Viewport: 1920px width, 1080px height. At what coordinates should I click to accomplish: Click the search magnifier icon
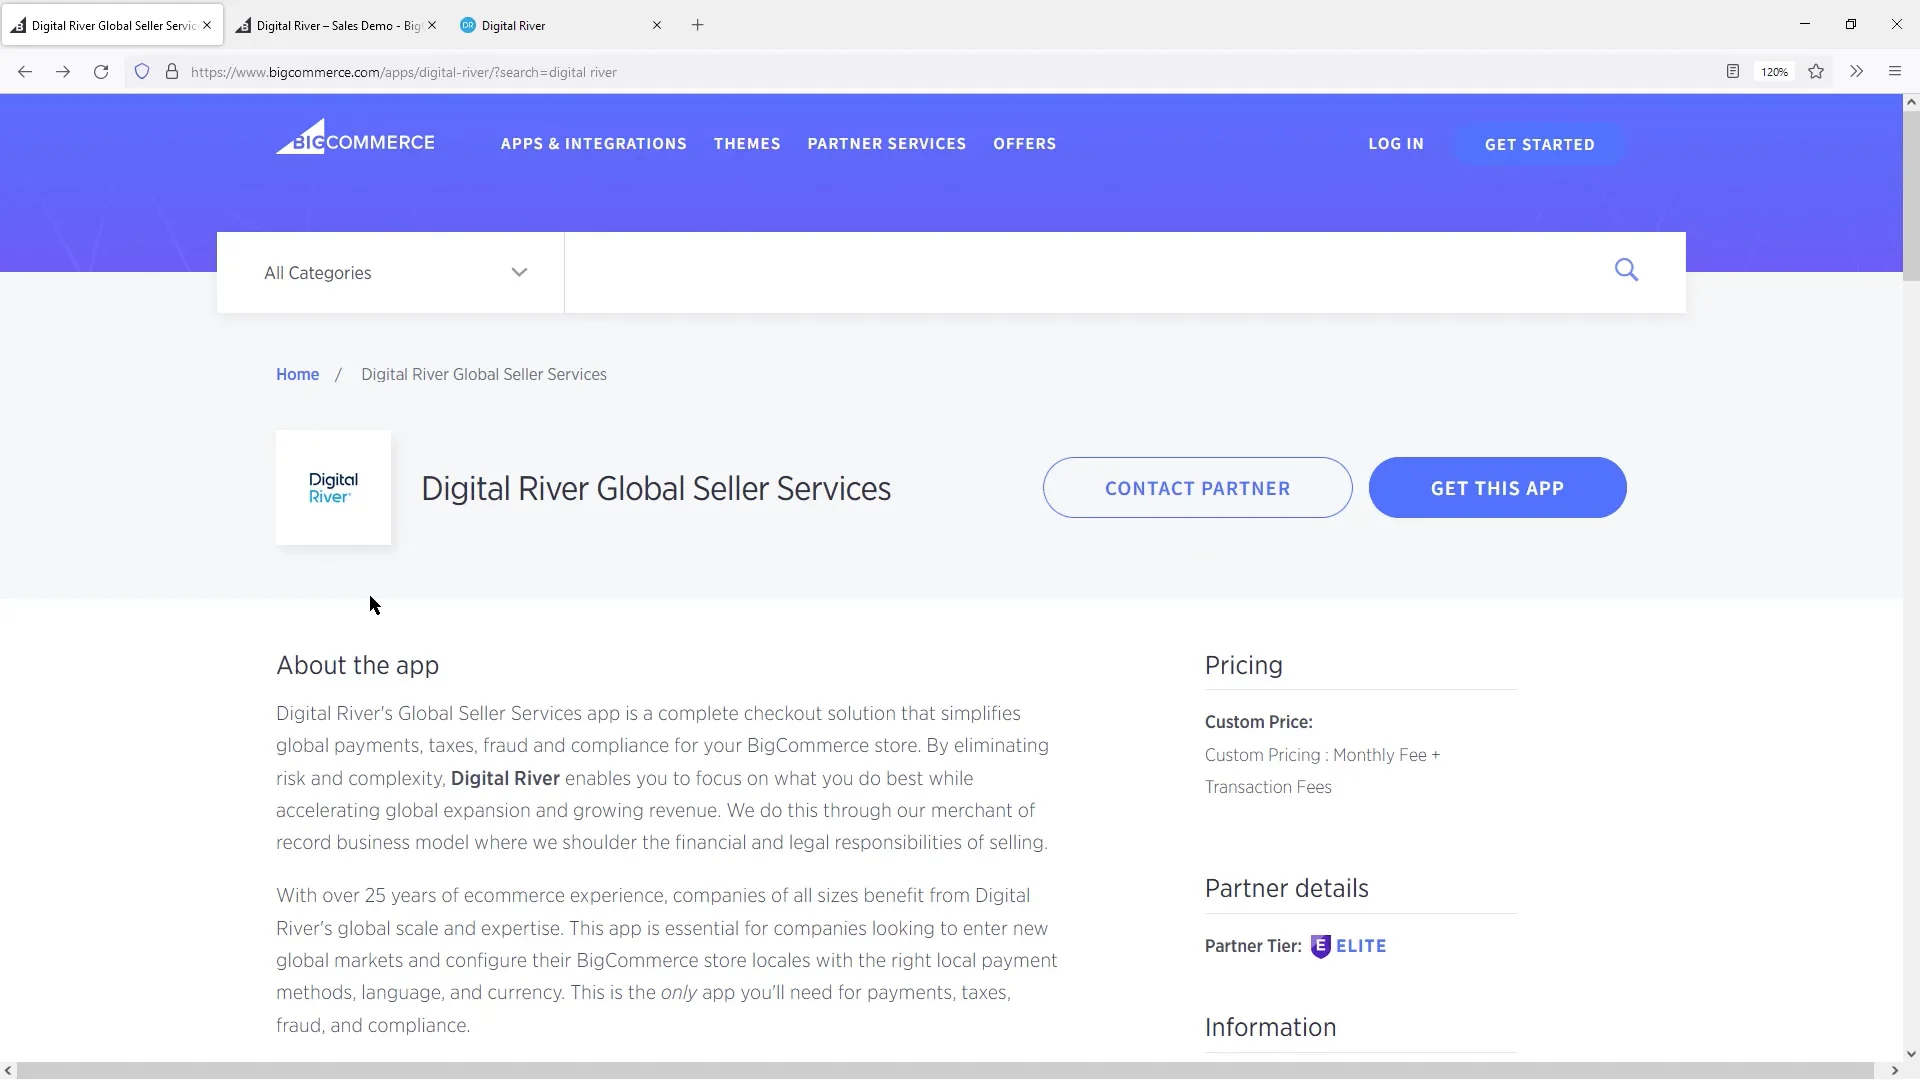point(1625,269)
